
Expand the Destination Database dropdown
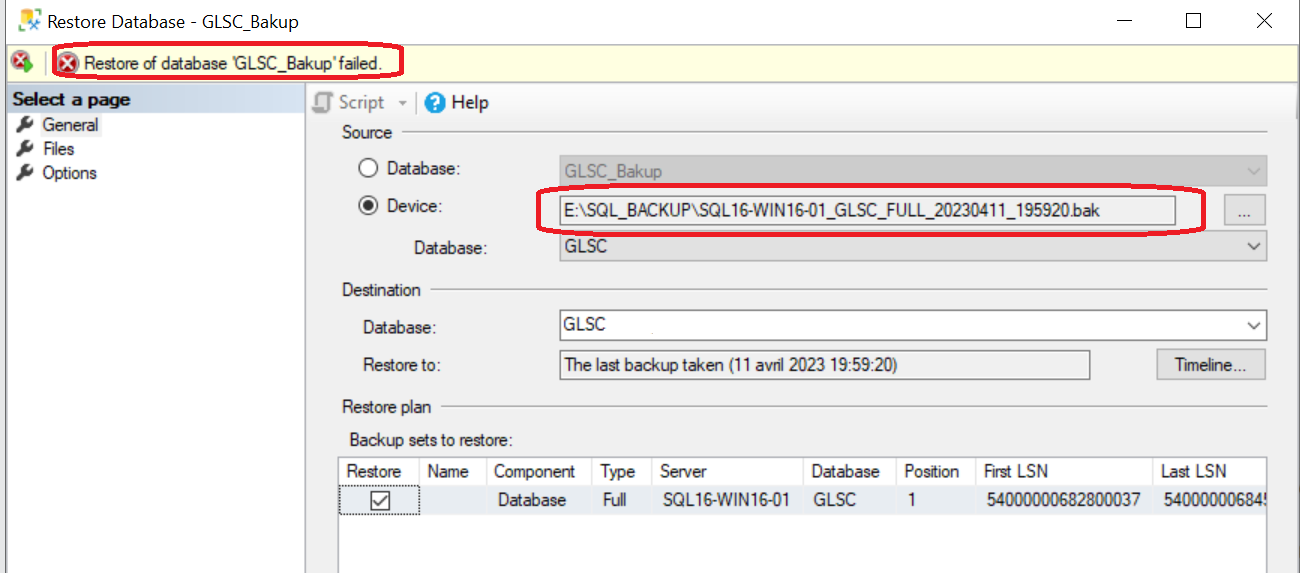tap(1254, 325)
